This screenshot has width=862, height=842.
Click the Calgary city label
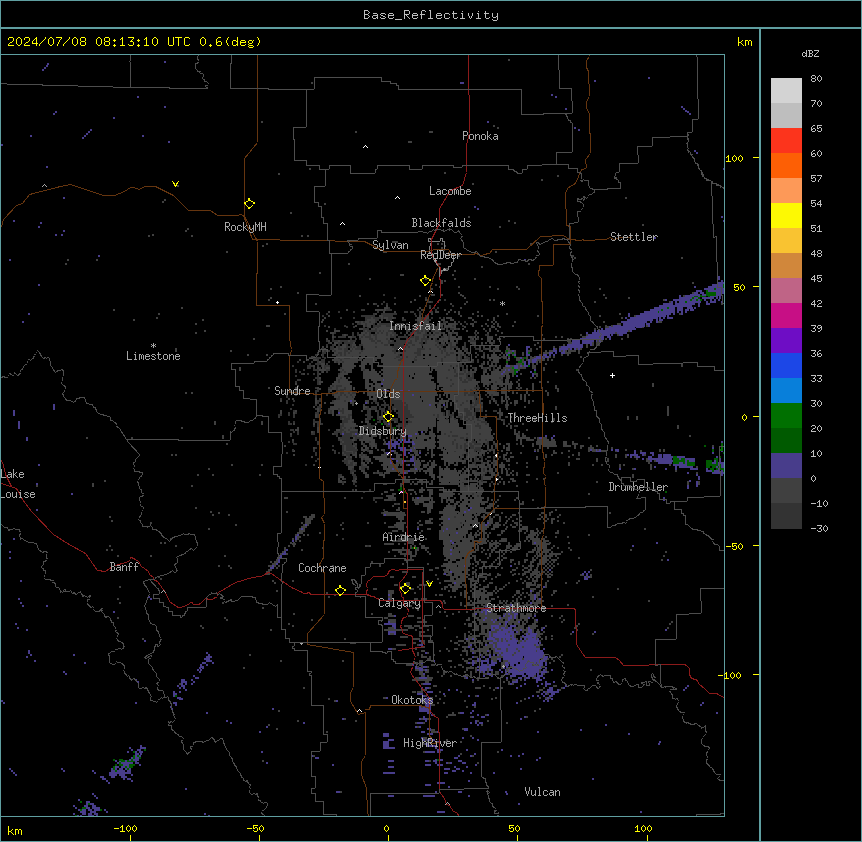click(x=399, y=603)
